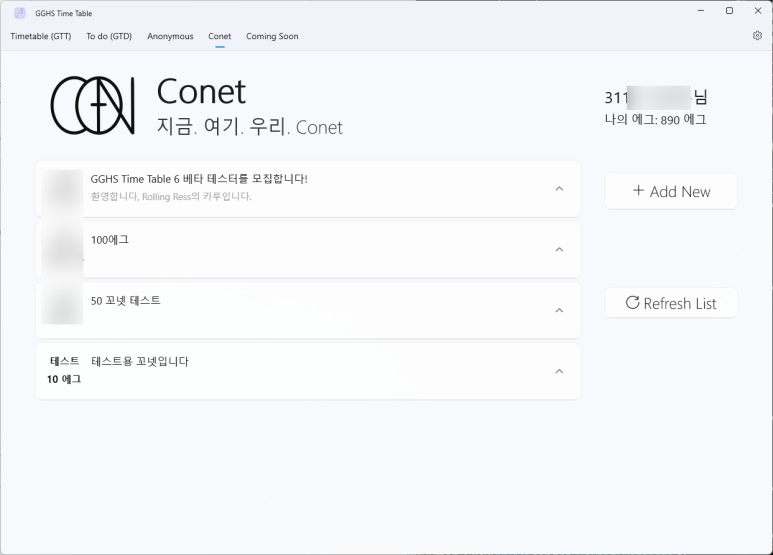
Task: Click the 10 에그 price label
Action: tap(64, 379)
